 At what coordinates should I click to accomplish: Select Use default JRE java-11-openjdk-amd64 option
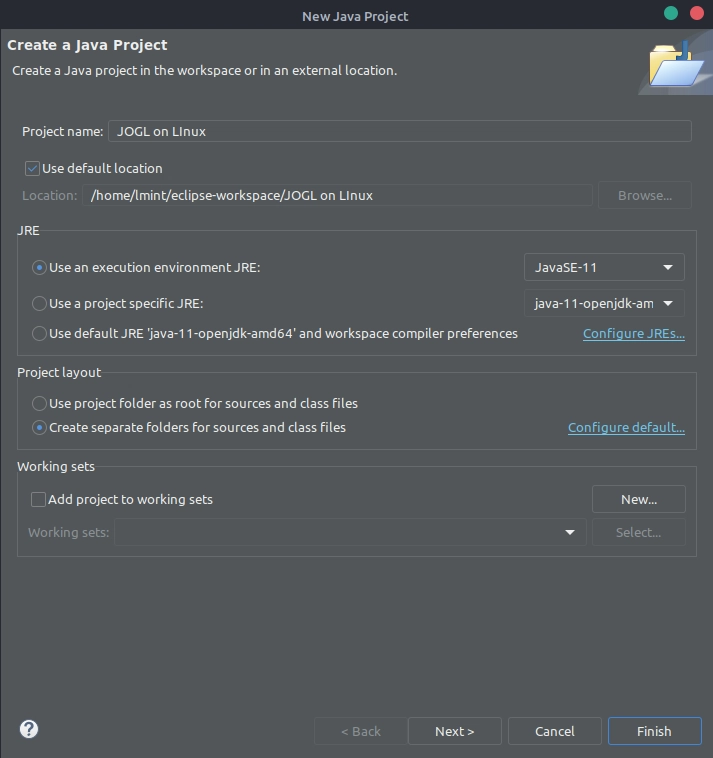[39, 334]
